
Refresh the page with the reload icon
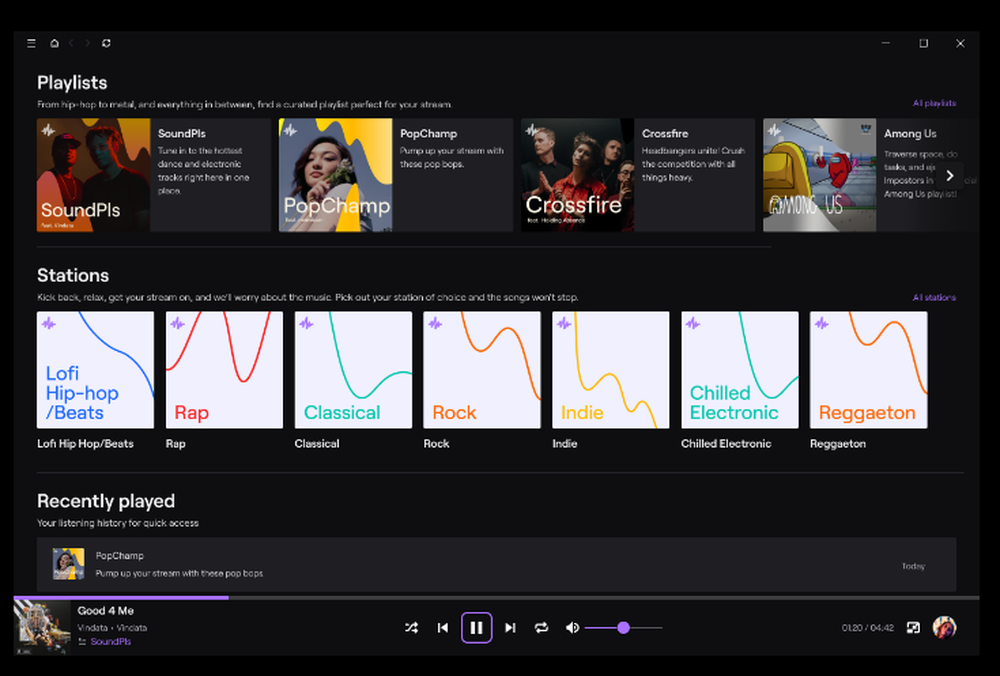(106, 43)
